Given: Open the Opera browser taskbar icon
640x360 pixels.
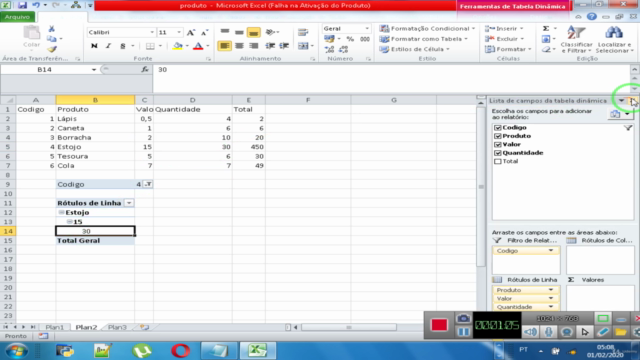Looking at the screenshot, I should [180, 351].
